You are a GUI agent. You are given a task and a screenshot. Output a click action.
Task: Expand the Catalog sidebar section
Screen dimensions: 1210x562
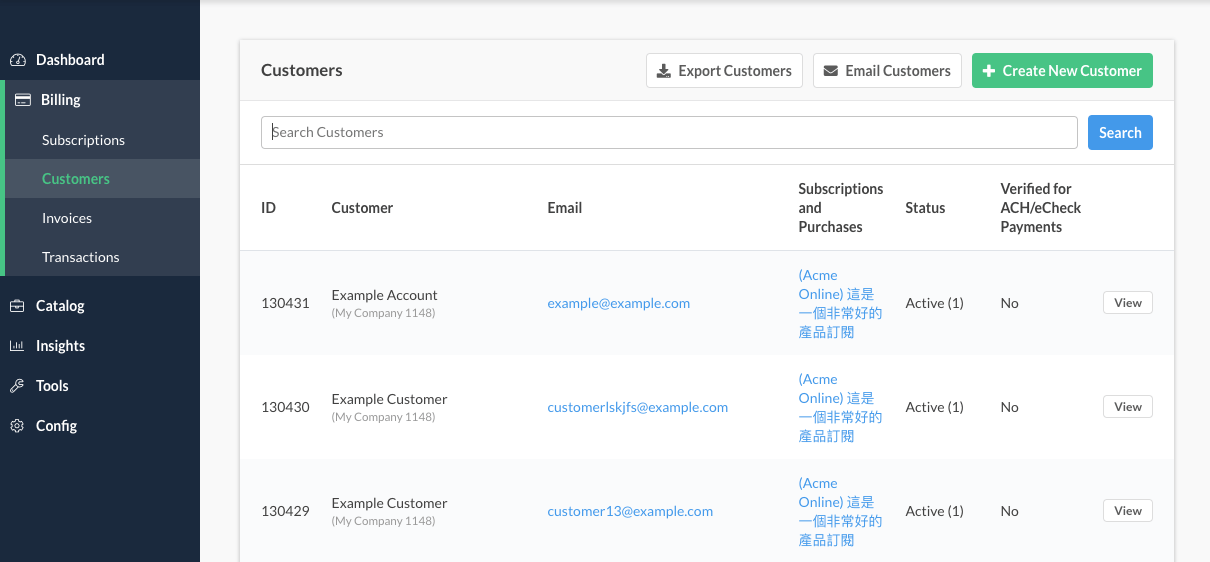pos(60,306)
